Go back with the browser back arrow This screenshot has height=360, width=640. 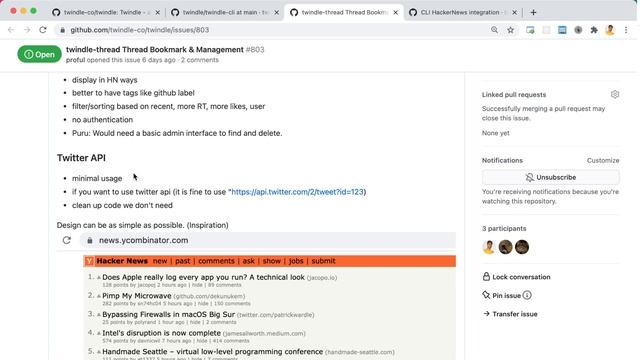pos(11,30)
